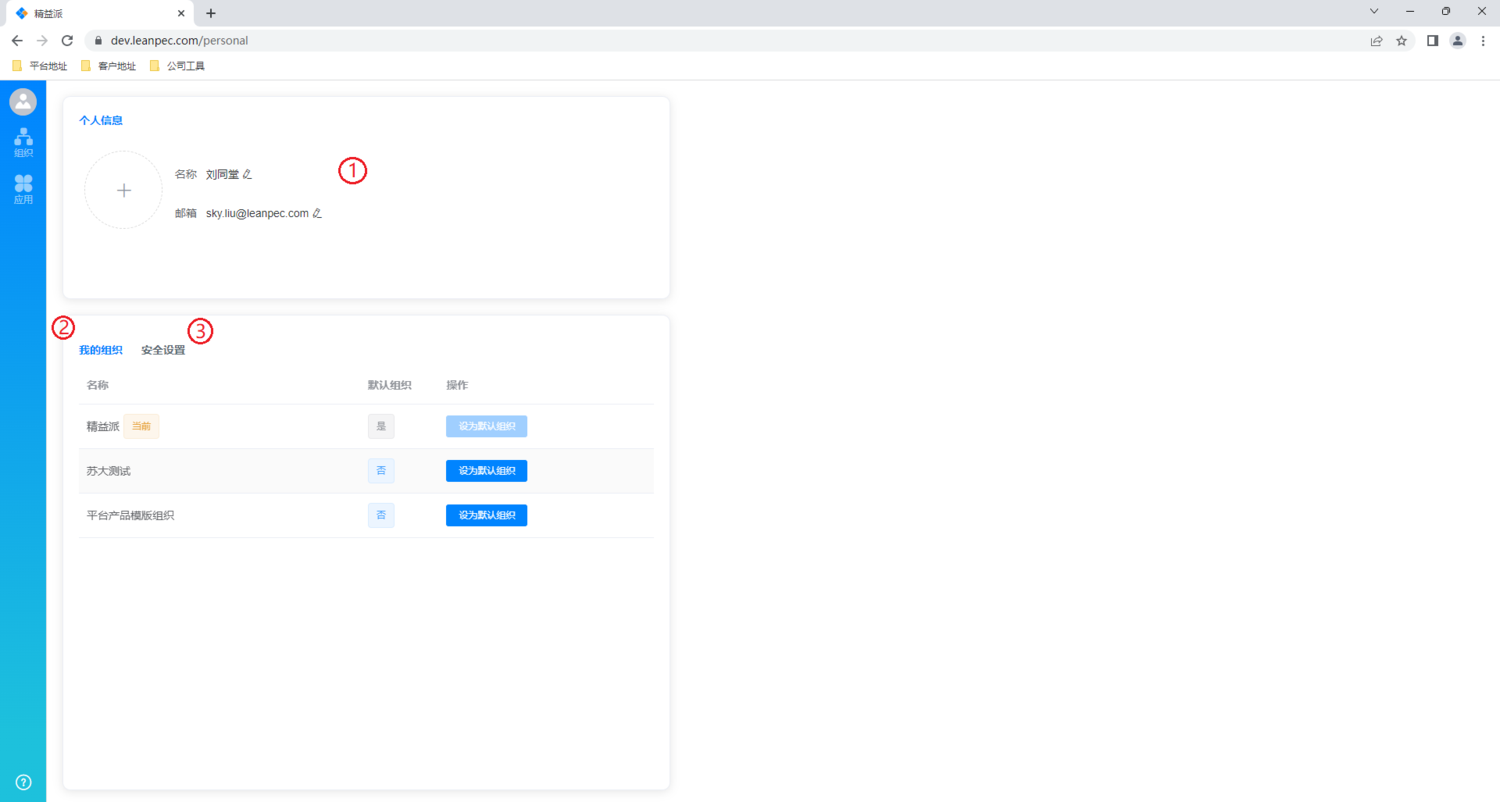Set 平台产品模版组织 as default organization

click(486, 515)
